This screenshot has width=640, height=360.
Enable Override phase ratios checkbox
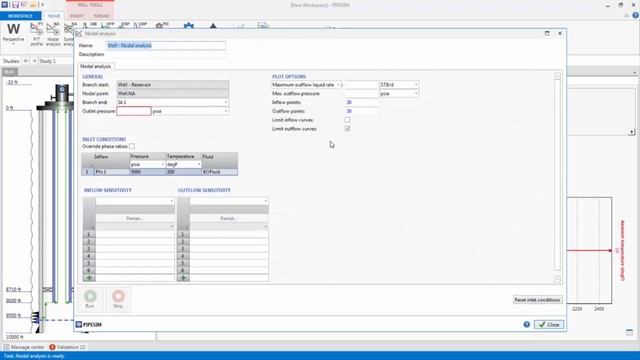coord(132,146)
